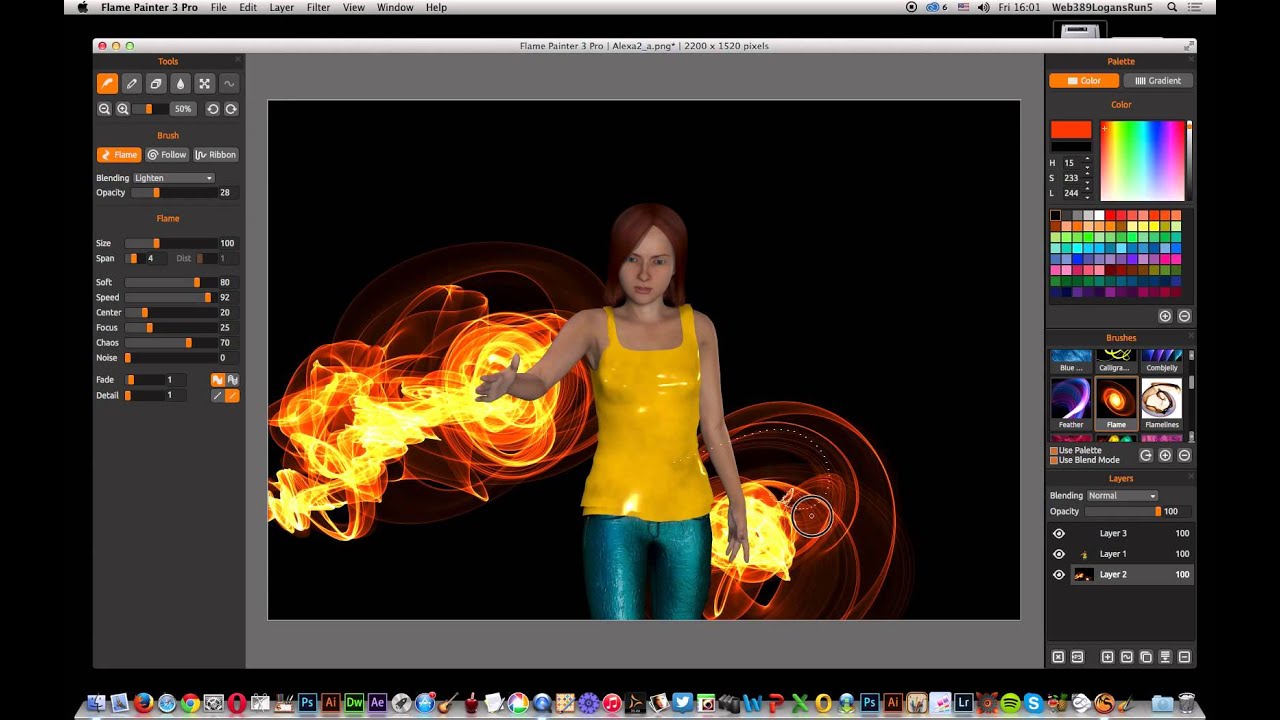
Task: Open the Filter menu
Action: tap(319, 7)
